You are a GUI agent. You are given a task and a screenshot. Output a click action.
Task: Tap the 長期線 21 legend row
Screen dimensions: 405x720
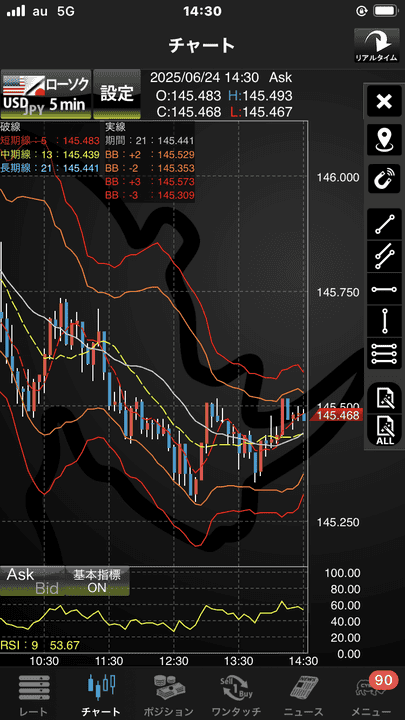50,168
